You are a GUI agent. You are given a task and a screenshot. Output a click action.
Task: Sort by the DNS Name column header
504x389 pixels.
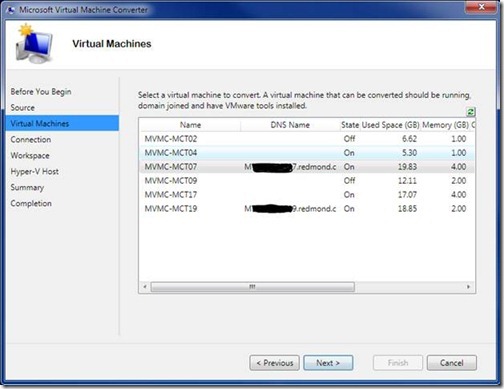click(290, 125)
